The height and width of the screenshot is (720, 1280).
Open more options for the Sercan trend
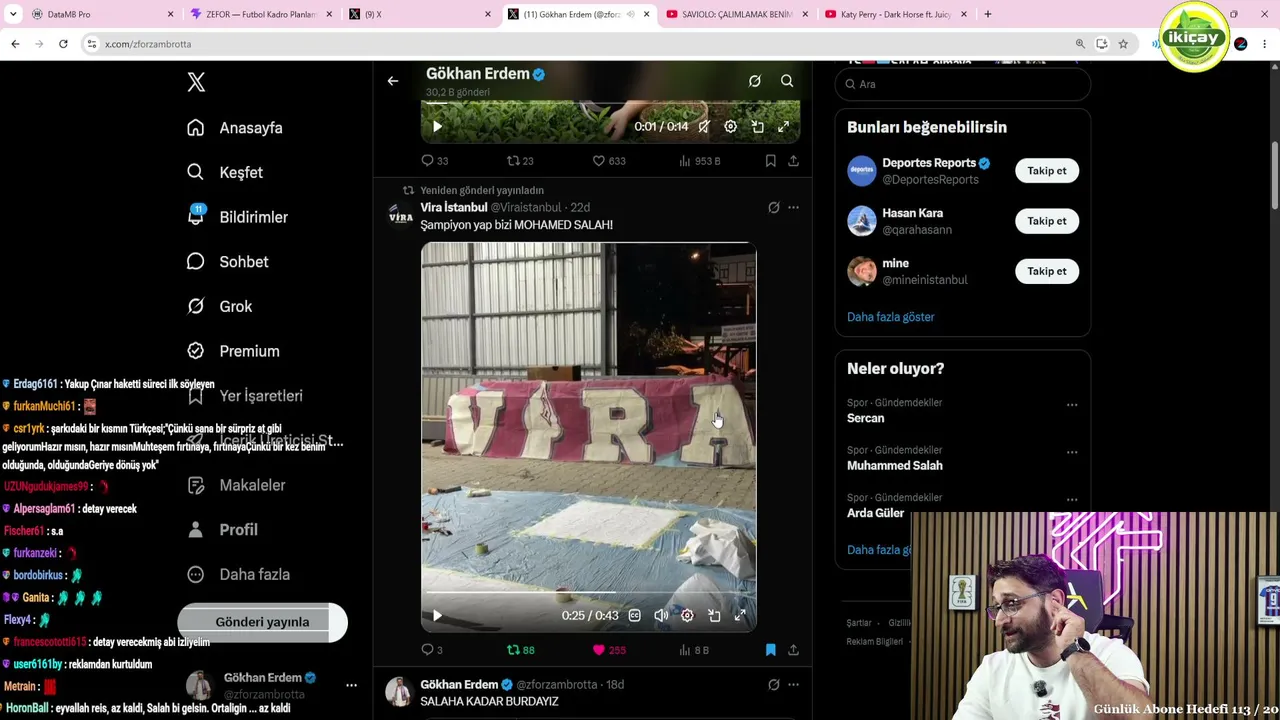pyautogui.click(x=1072, y=405)
